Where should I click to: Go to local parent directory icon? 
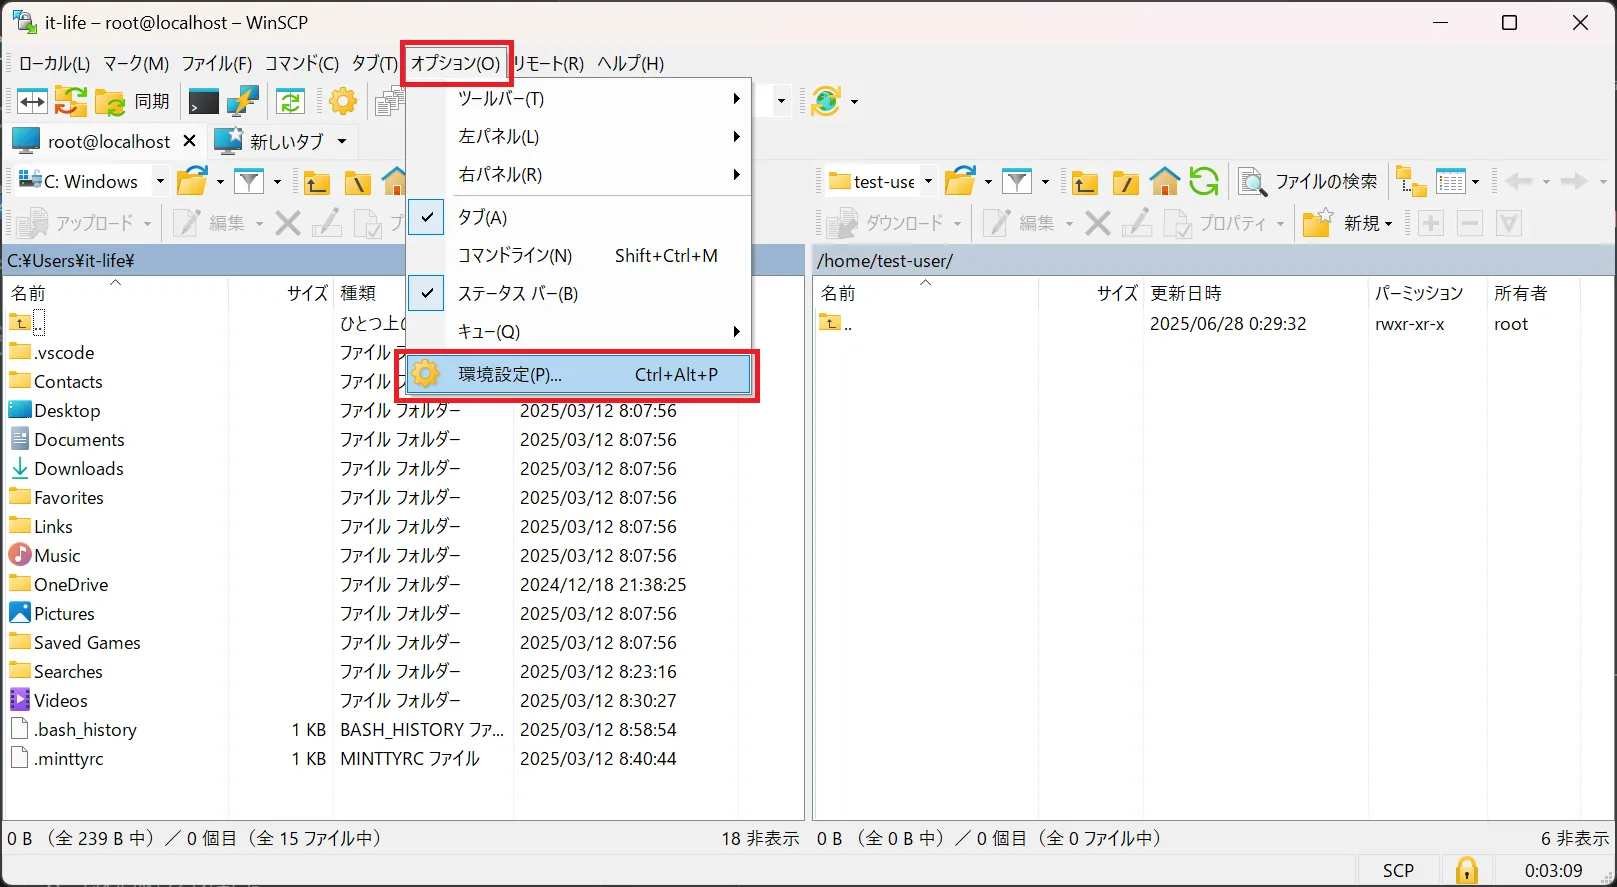317,182
